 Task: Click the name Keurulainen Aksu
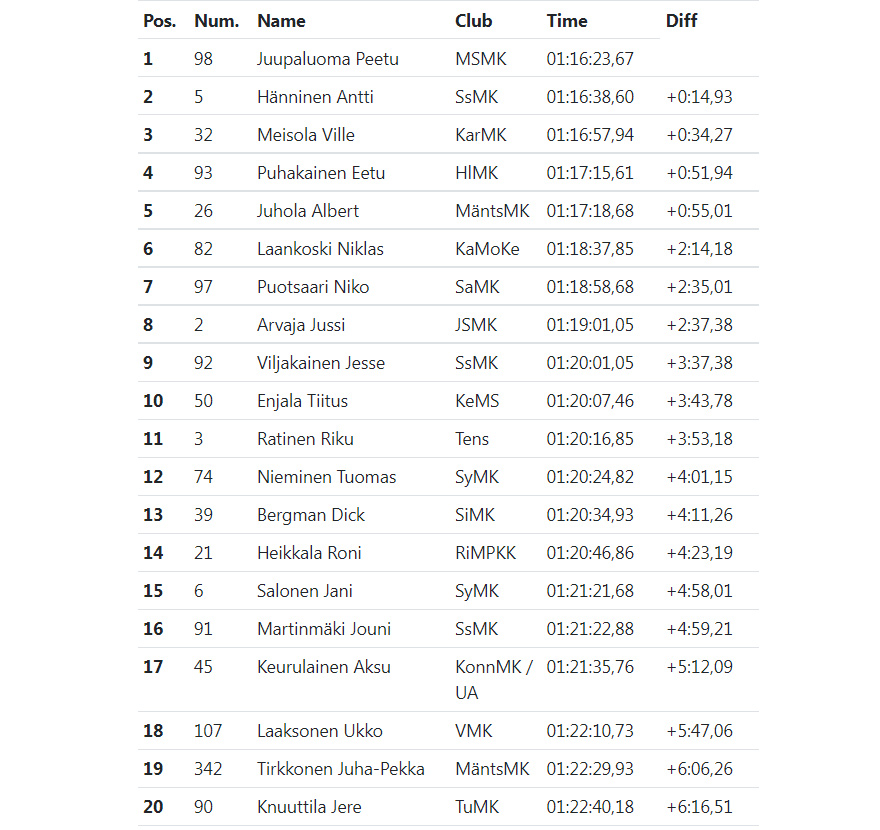[x=324, y=667]
